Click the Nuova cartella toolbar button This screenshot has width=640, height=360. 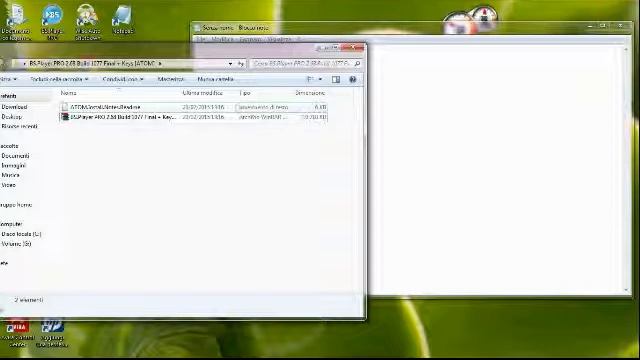point(216,79)
